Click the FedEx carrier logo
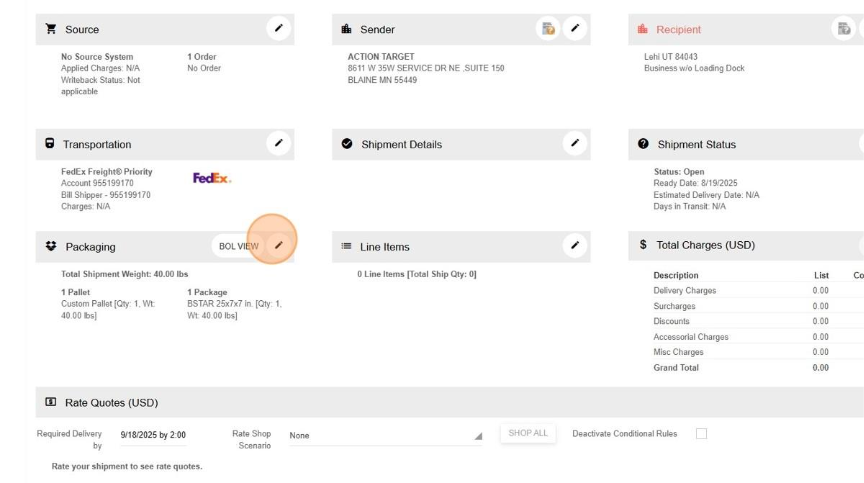The image size is (864, 483). tap(212, 178)
